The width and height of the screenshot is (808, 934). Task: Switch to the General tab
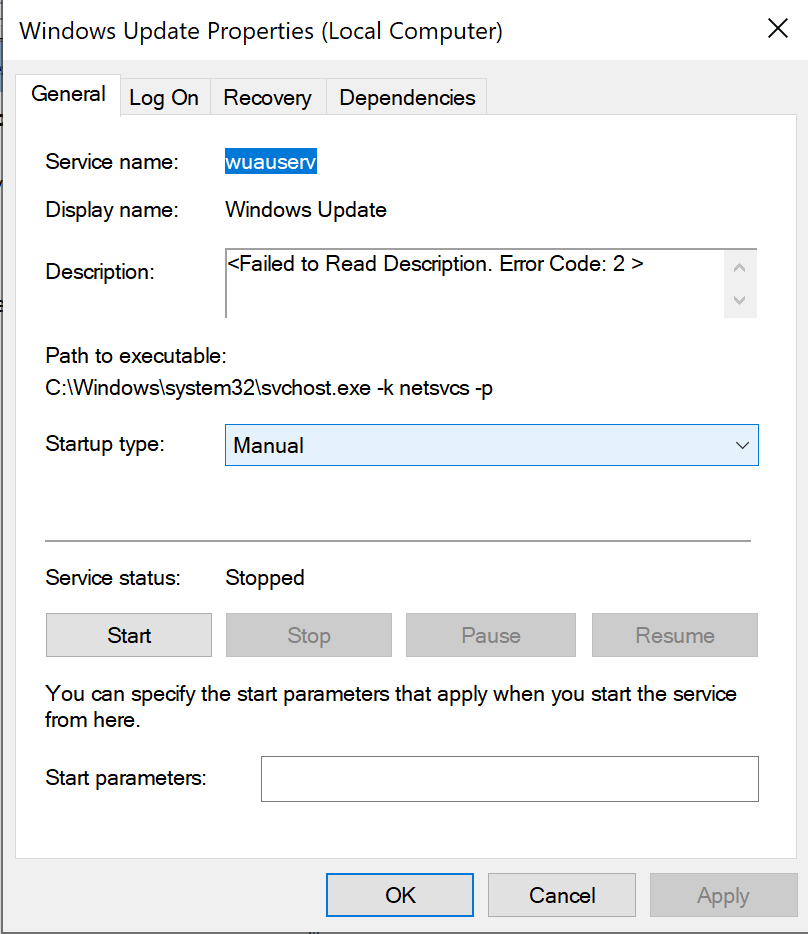[69, 95]
